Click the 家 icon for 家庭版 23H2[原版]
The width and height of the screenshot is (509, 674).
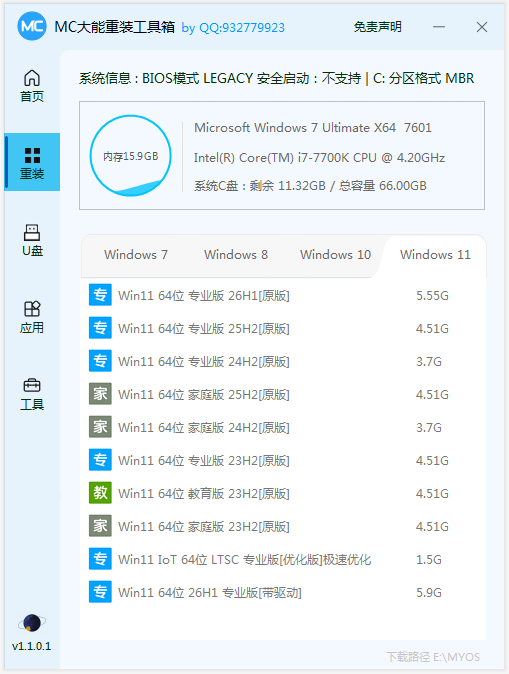(x=100, y=526)
